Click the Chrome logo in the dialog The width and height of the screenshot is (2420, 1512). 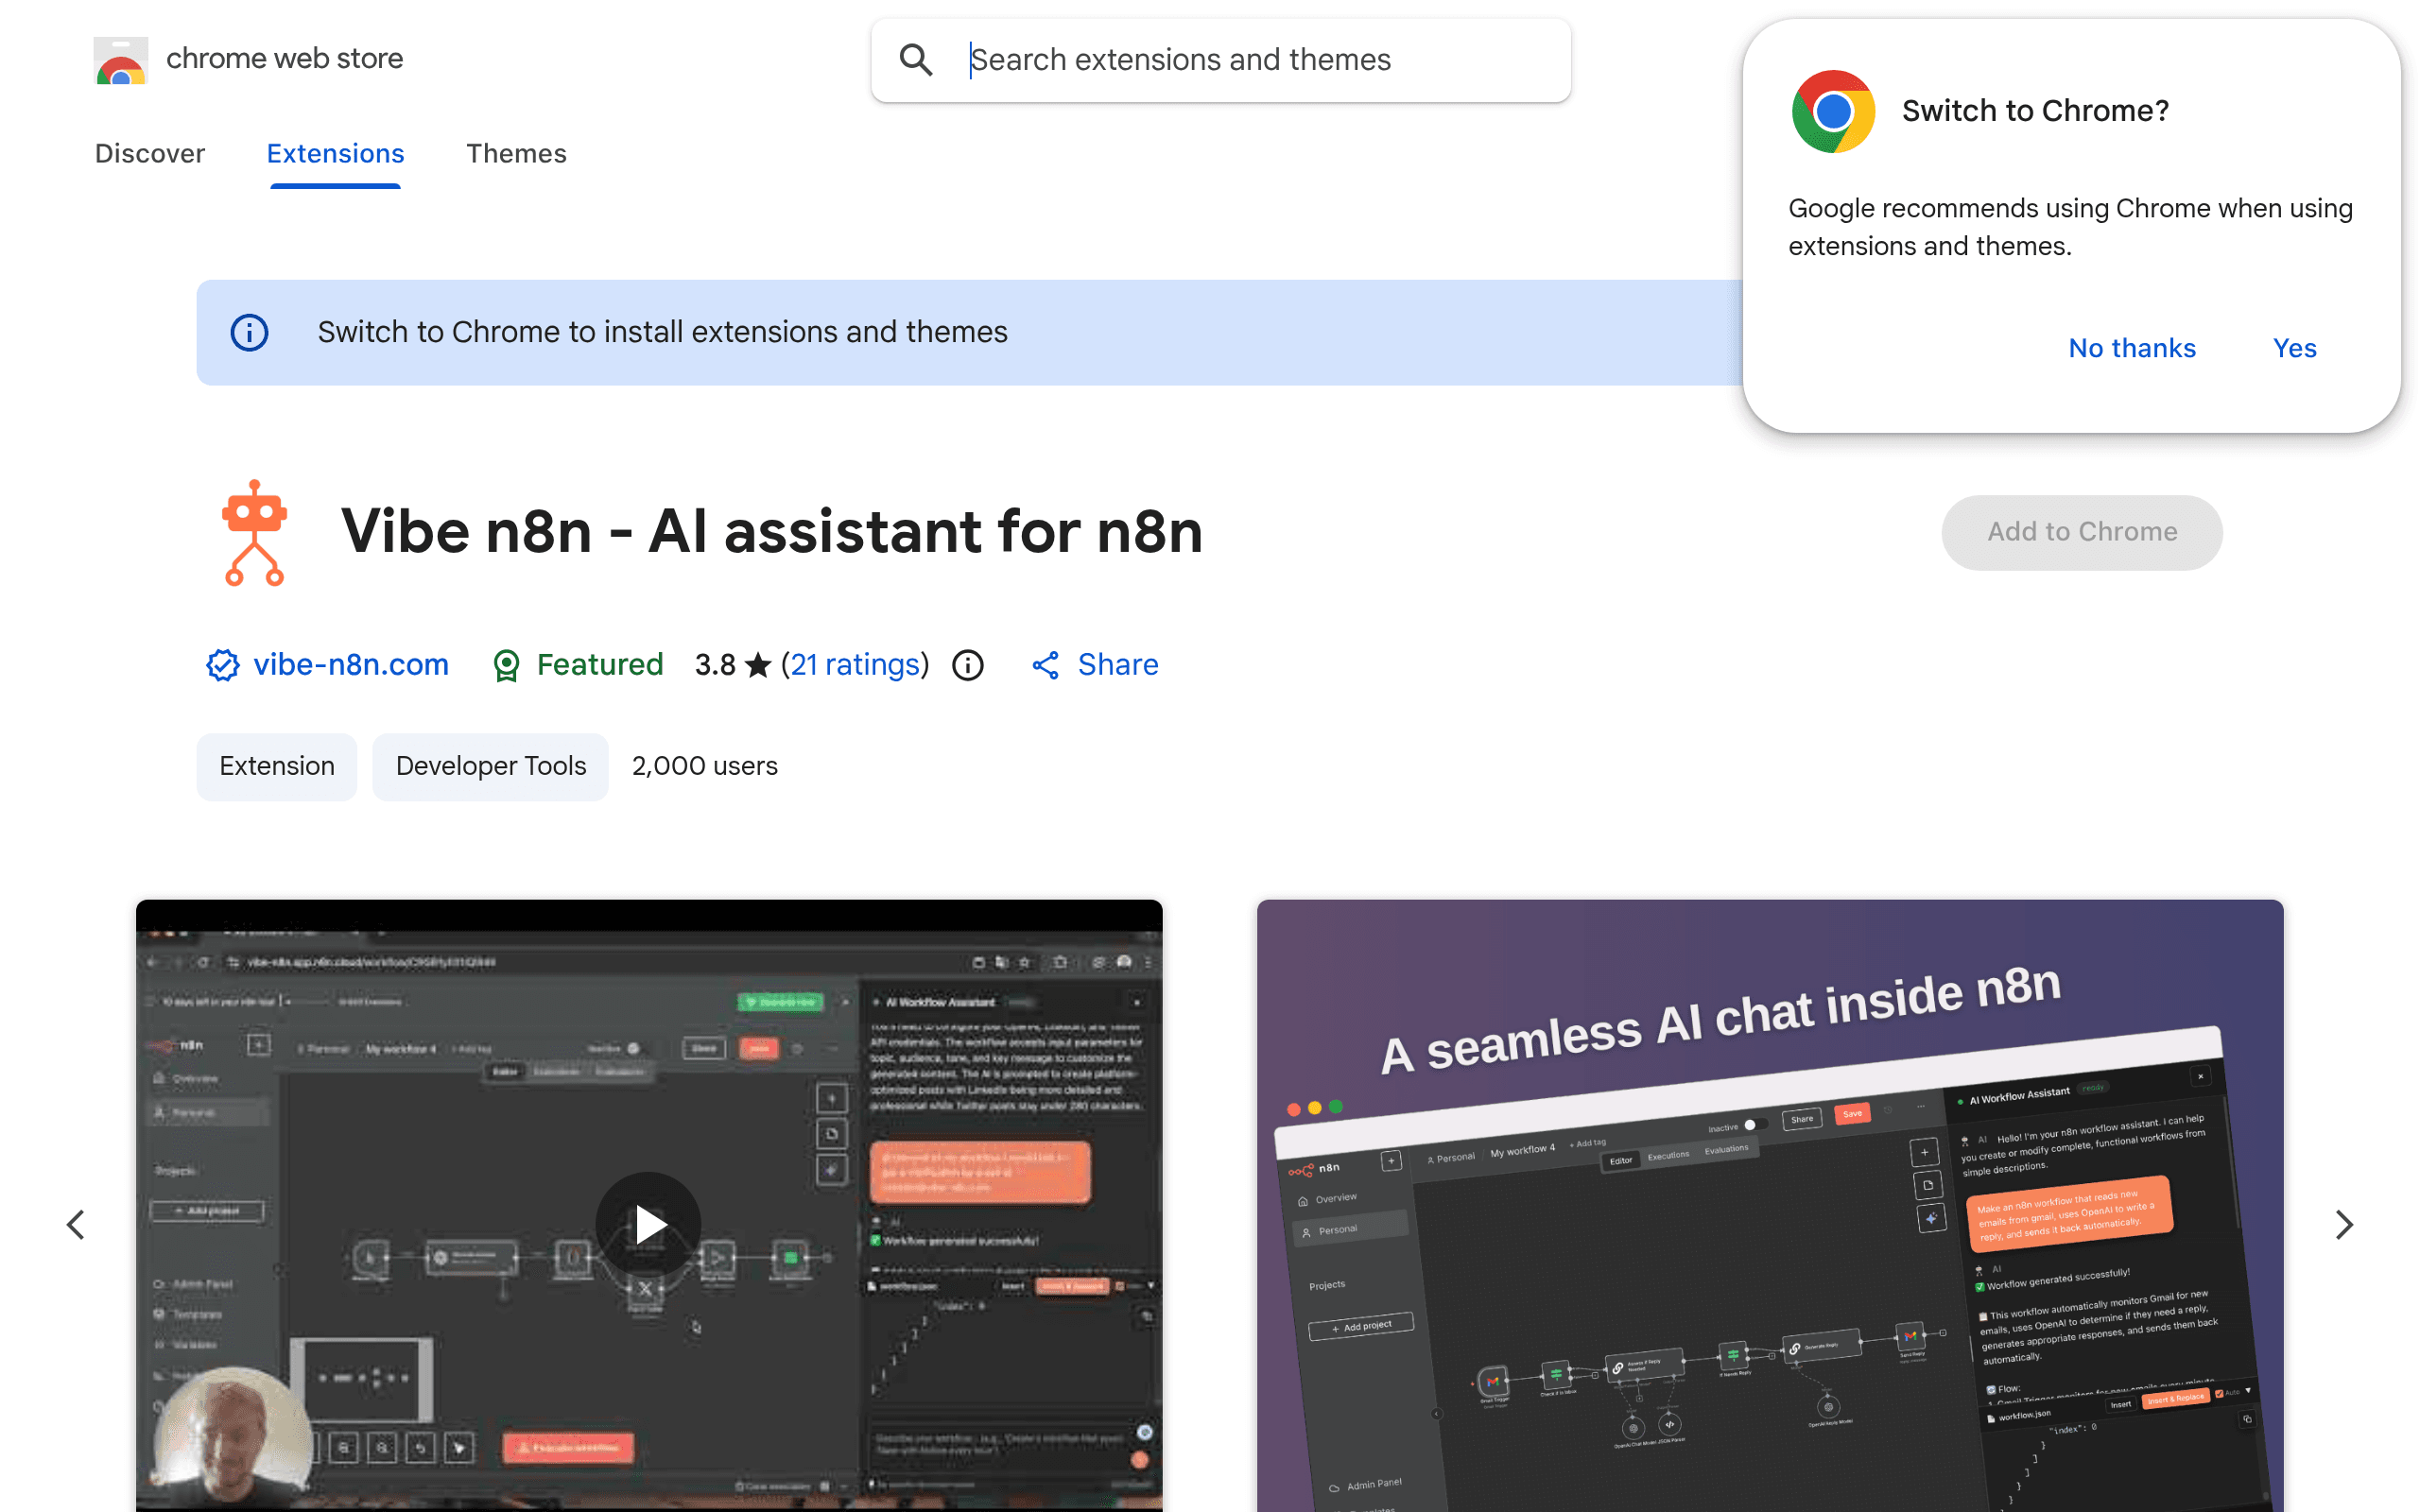pos(1833,111)
